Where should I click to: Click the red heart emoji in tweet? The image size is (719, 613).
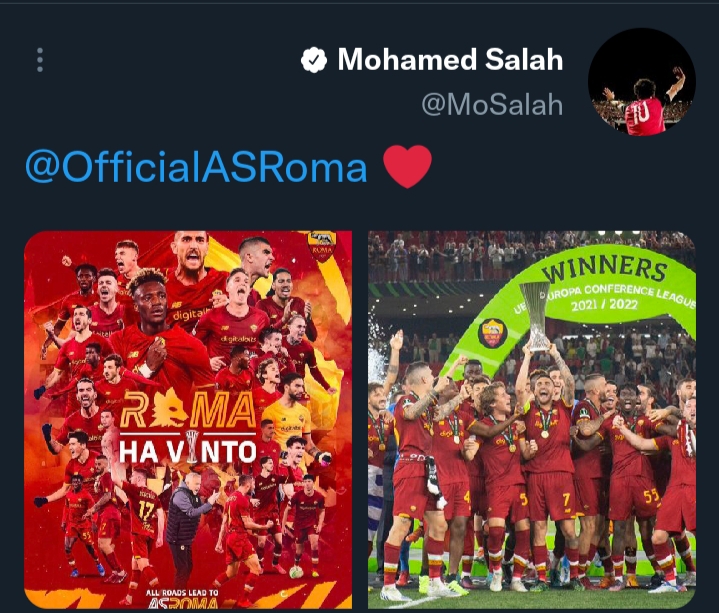tap(407, 166)
